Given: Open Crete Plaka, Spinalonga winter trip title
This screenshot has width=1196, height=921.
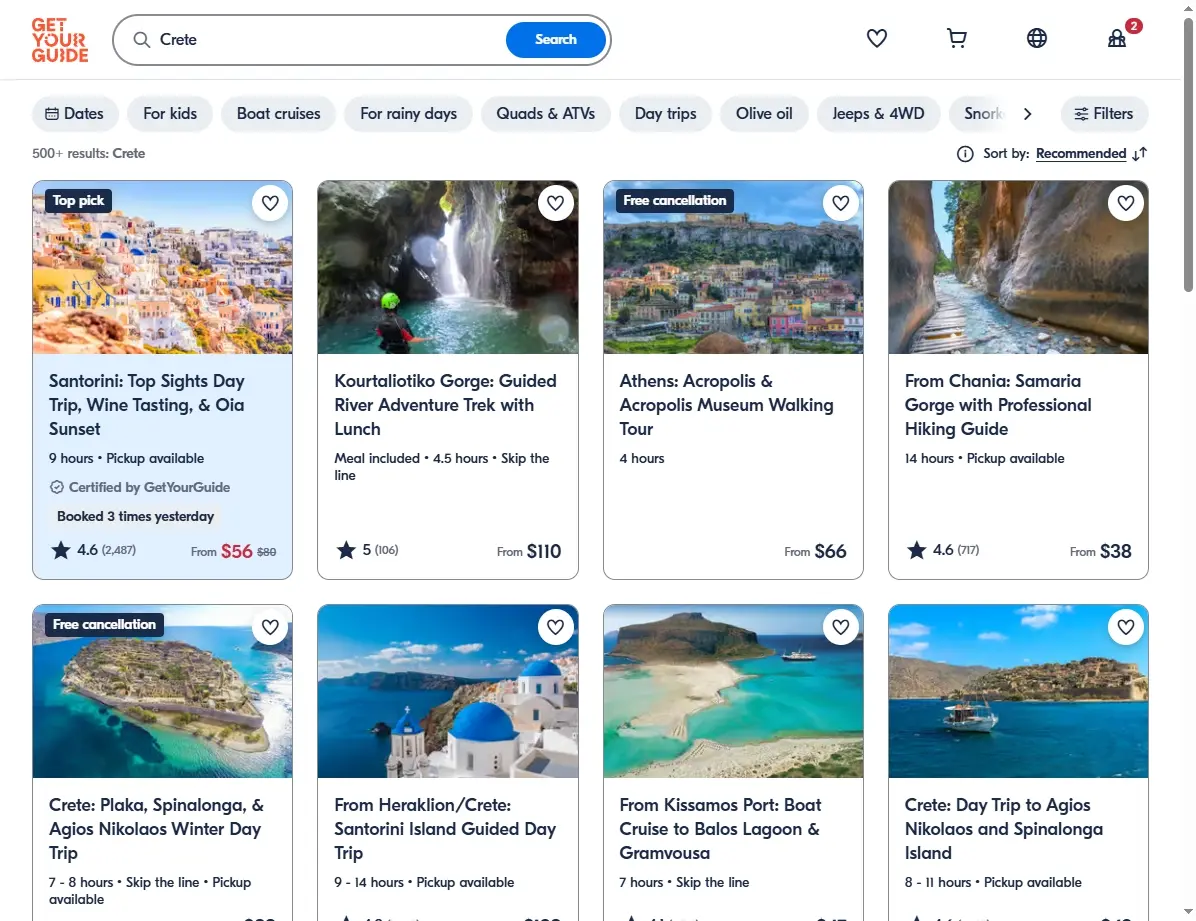Looking at the screenshot, I should [x=156, y=829].
